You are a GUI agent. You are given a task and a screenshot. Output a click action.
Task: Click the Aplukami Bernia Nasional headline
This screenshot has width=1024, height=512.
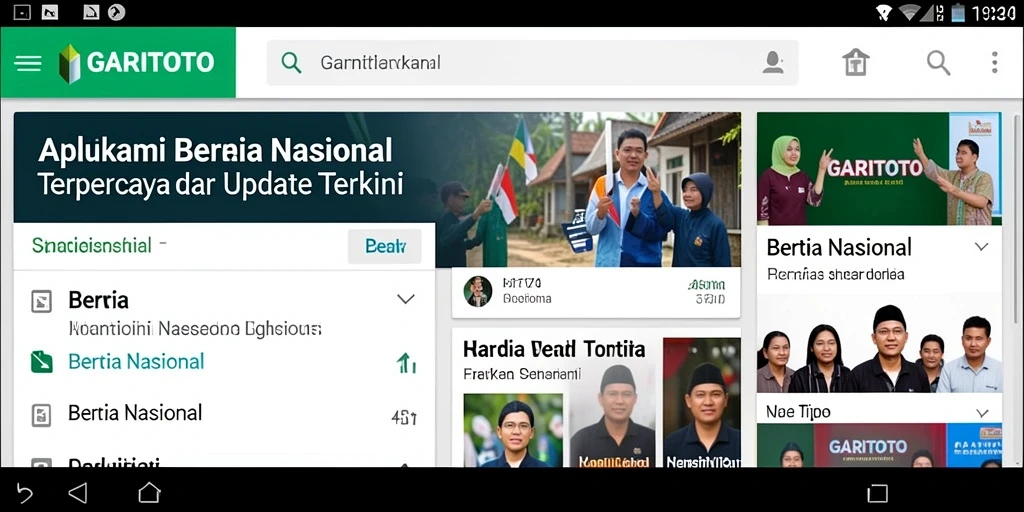216,151
